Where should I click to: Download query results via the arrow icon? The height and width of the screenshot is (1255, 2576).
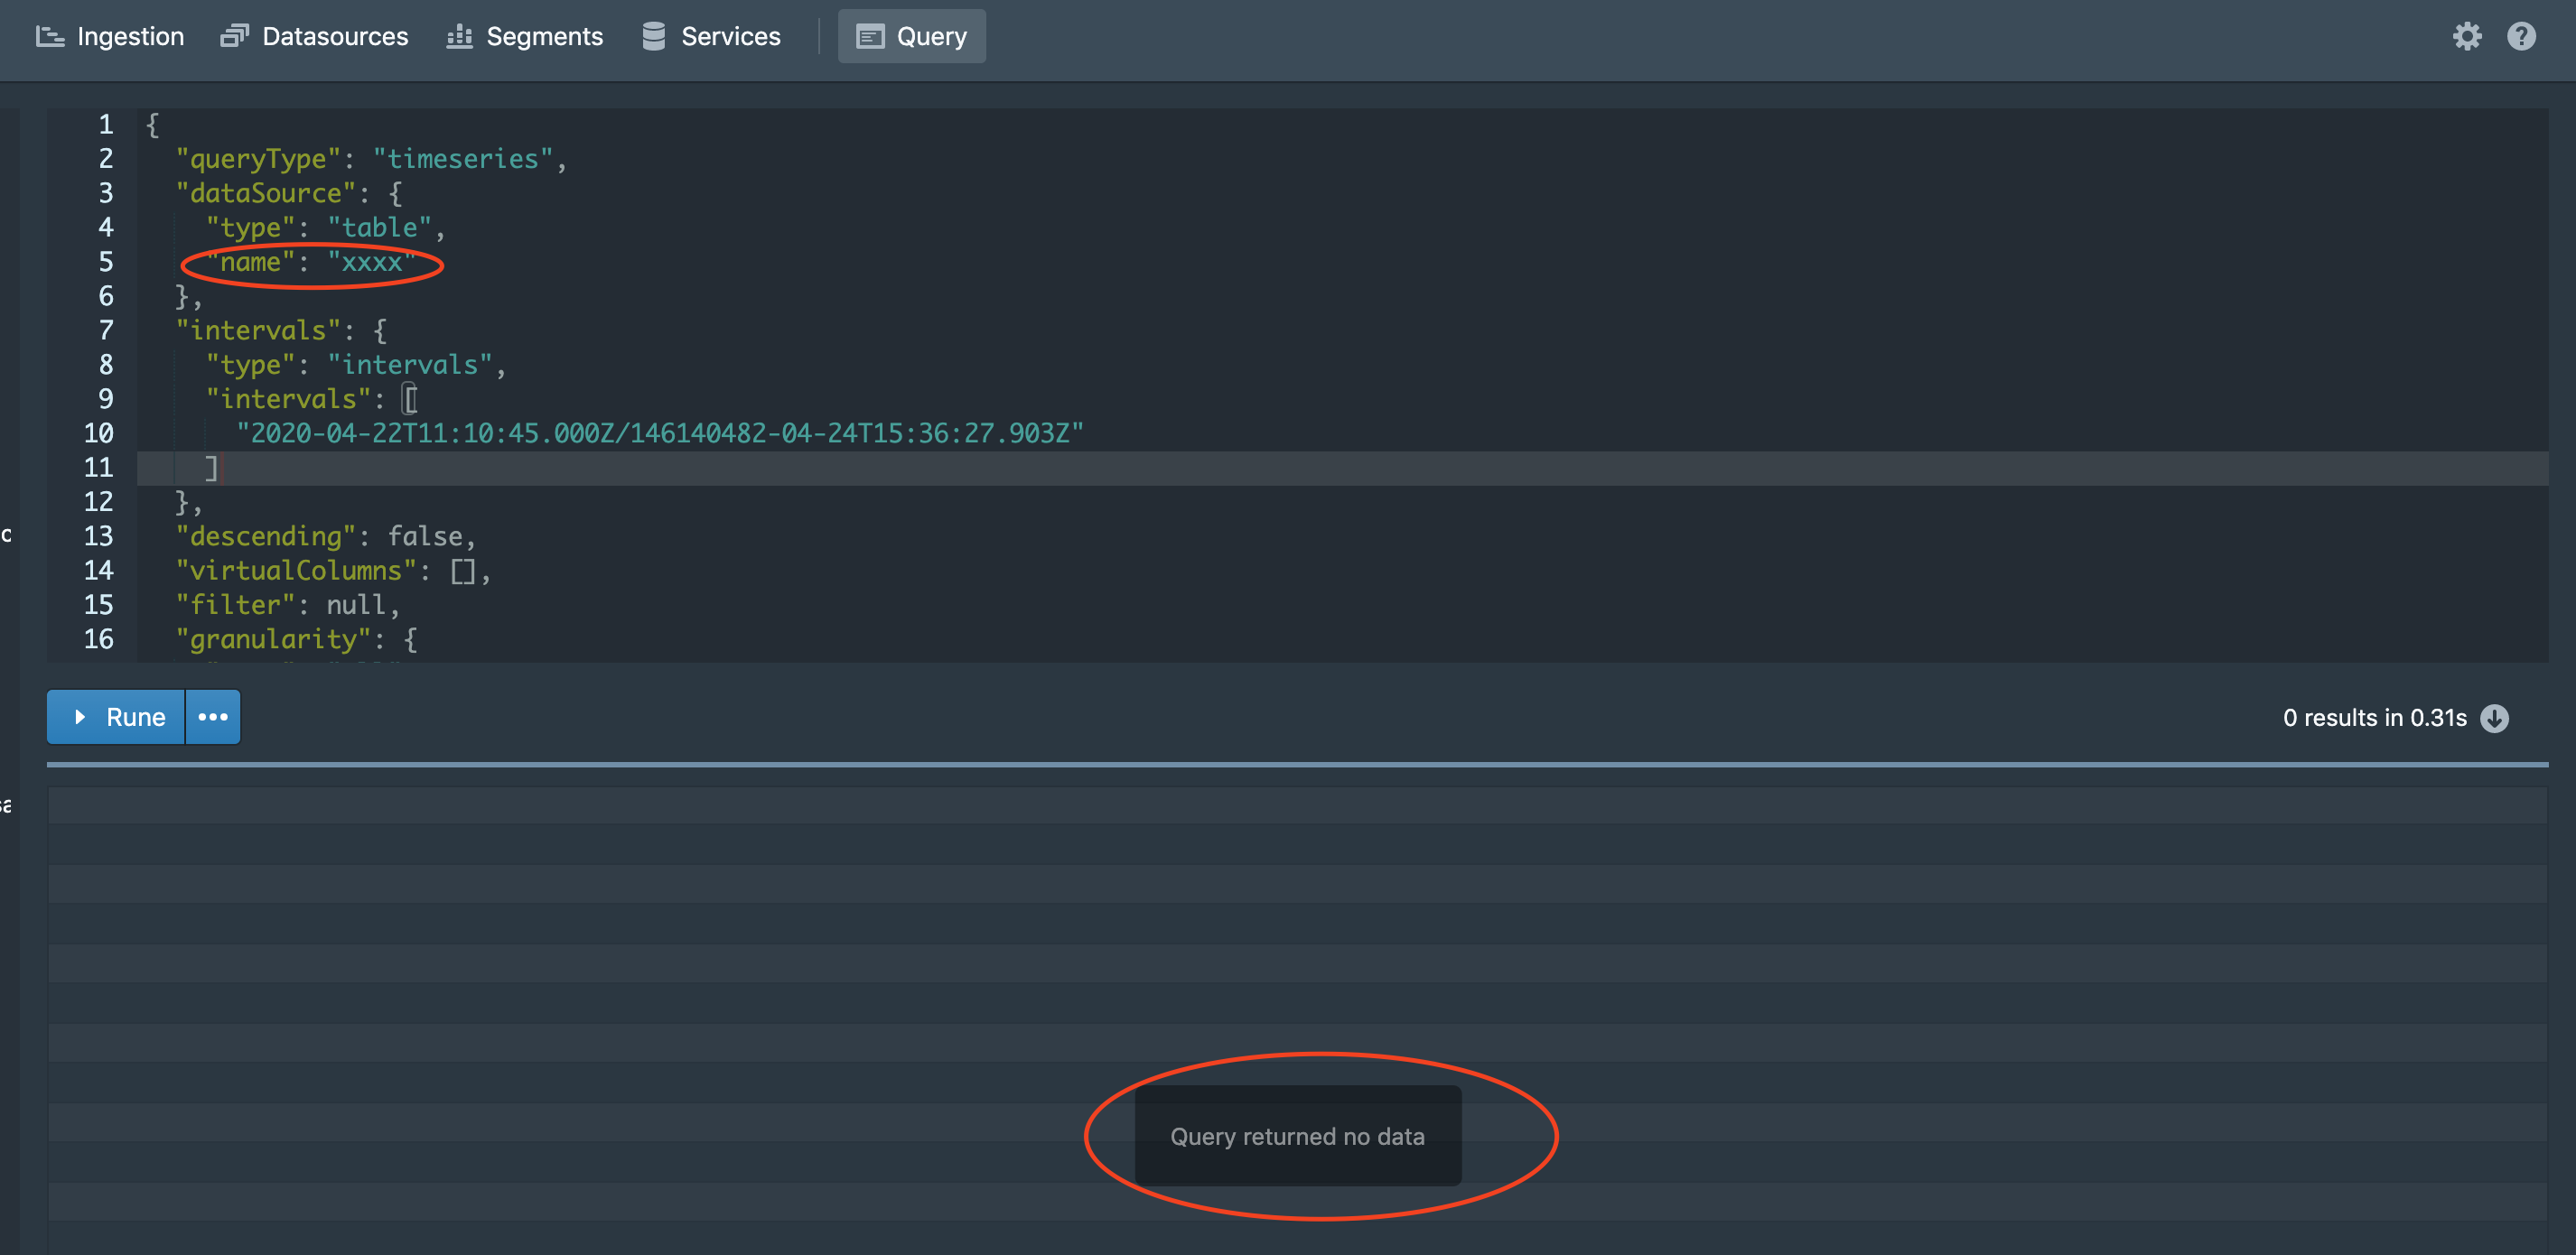tap(2494, 717)
